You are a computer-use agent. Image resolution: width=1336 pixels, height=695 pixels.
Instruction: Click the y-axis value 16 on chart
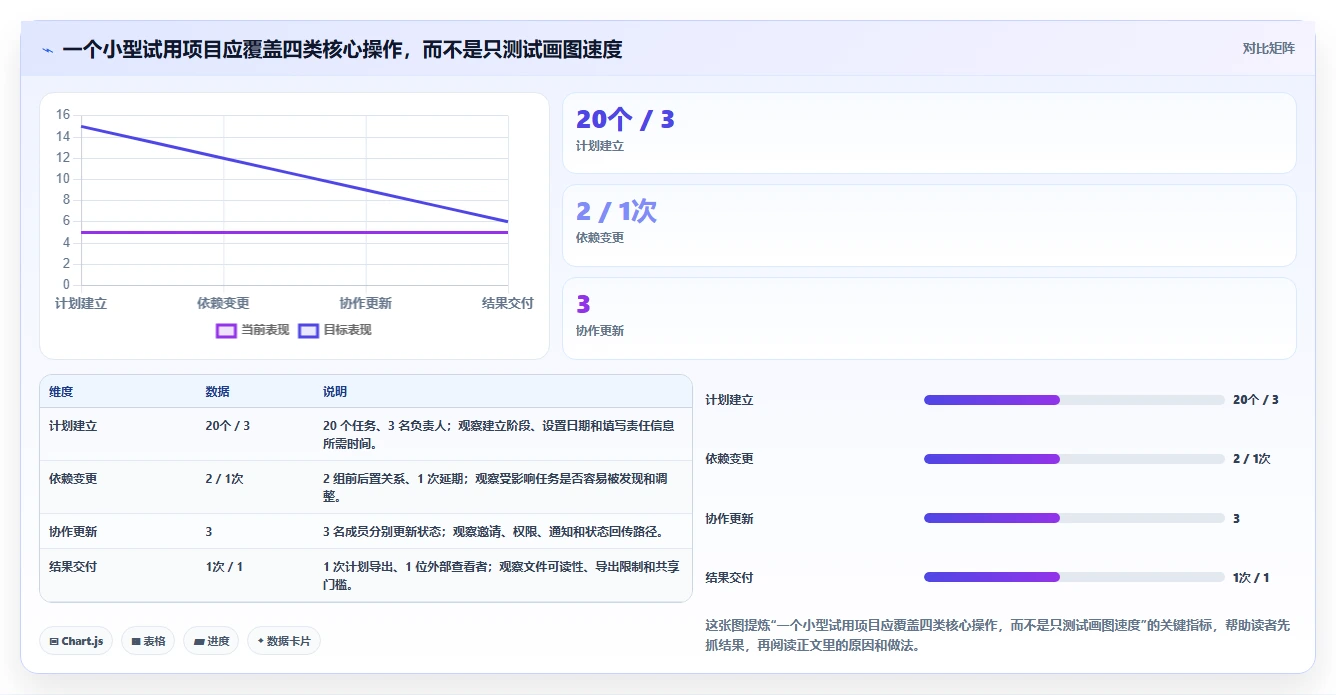point(63,115)
